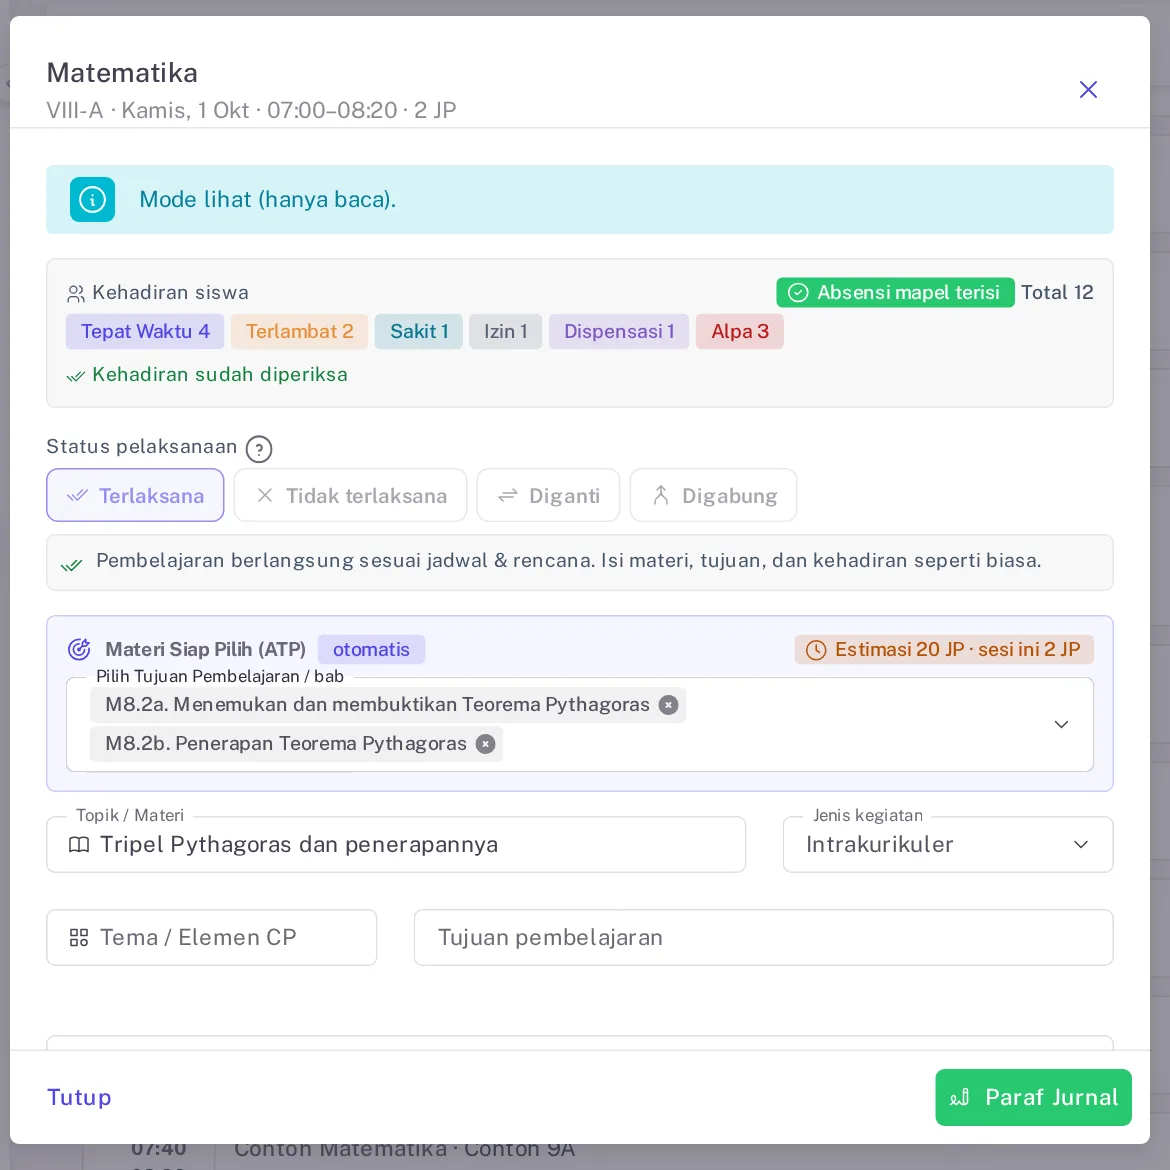Viewport: 1170px width, 1170px height.
Task: Click the Matematika dialog title
Action: pos(122,73)
